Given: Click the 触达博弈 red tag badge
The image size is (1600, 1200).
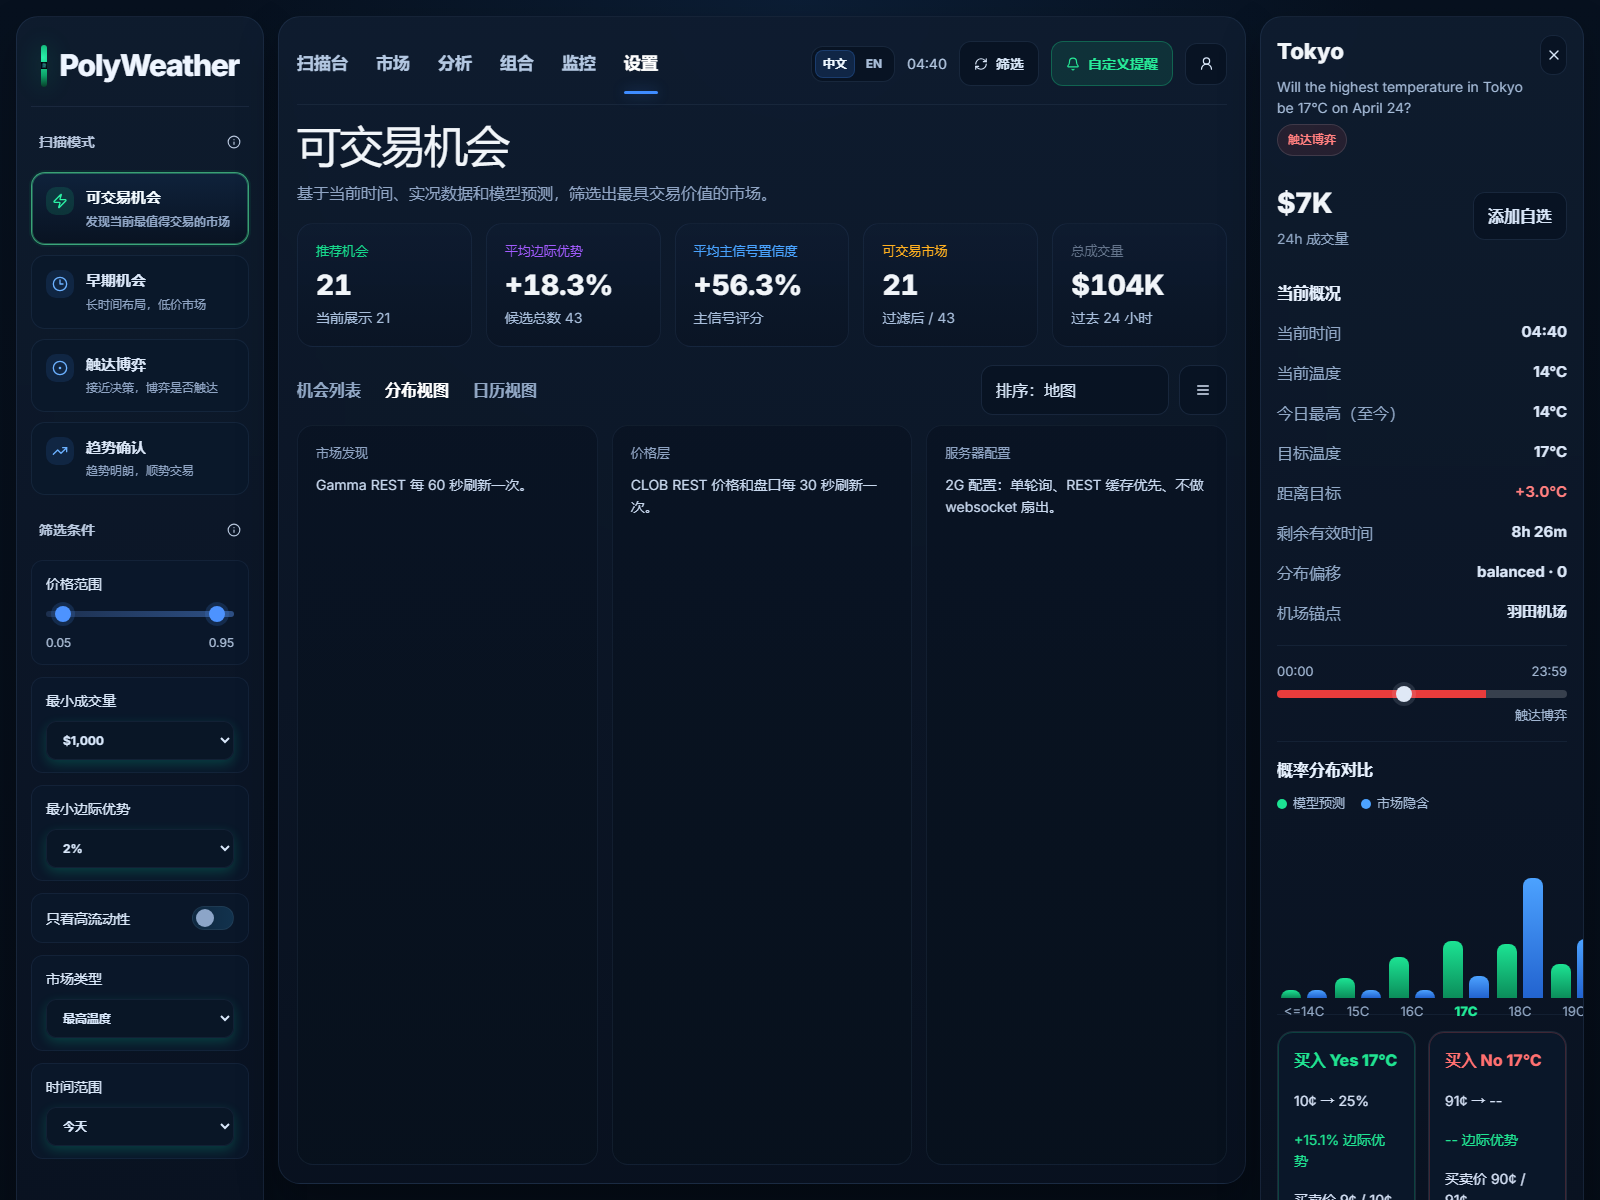Looking at the screenshot, I should coord(1312,140).
